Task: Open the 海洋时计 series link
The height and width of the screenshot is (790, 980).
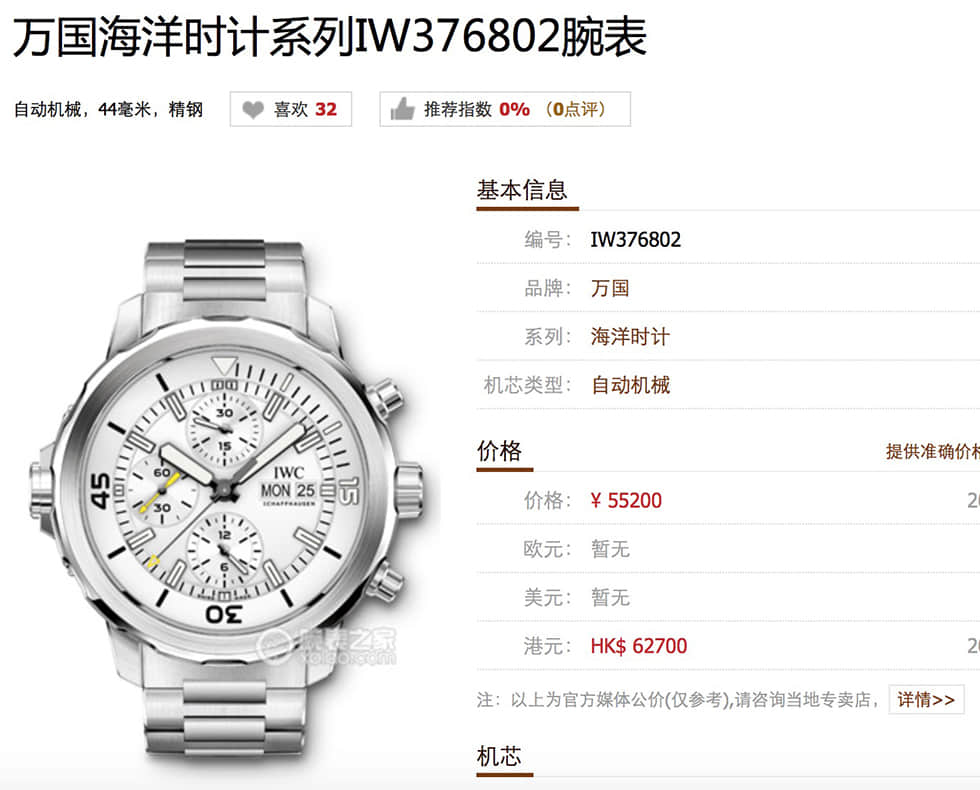Action: 630,337
